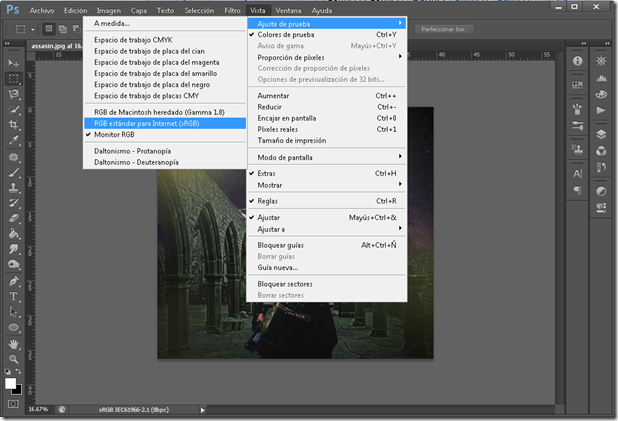
Task: Select the Ellipse shape tool
Action: click(x=14, y=327)
